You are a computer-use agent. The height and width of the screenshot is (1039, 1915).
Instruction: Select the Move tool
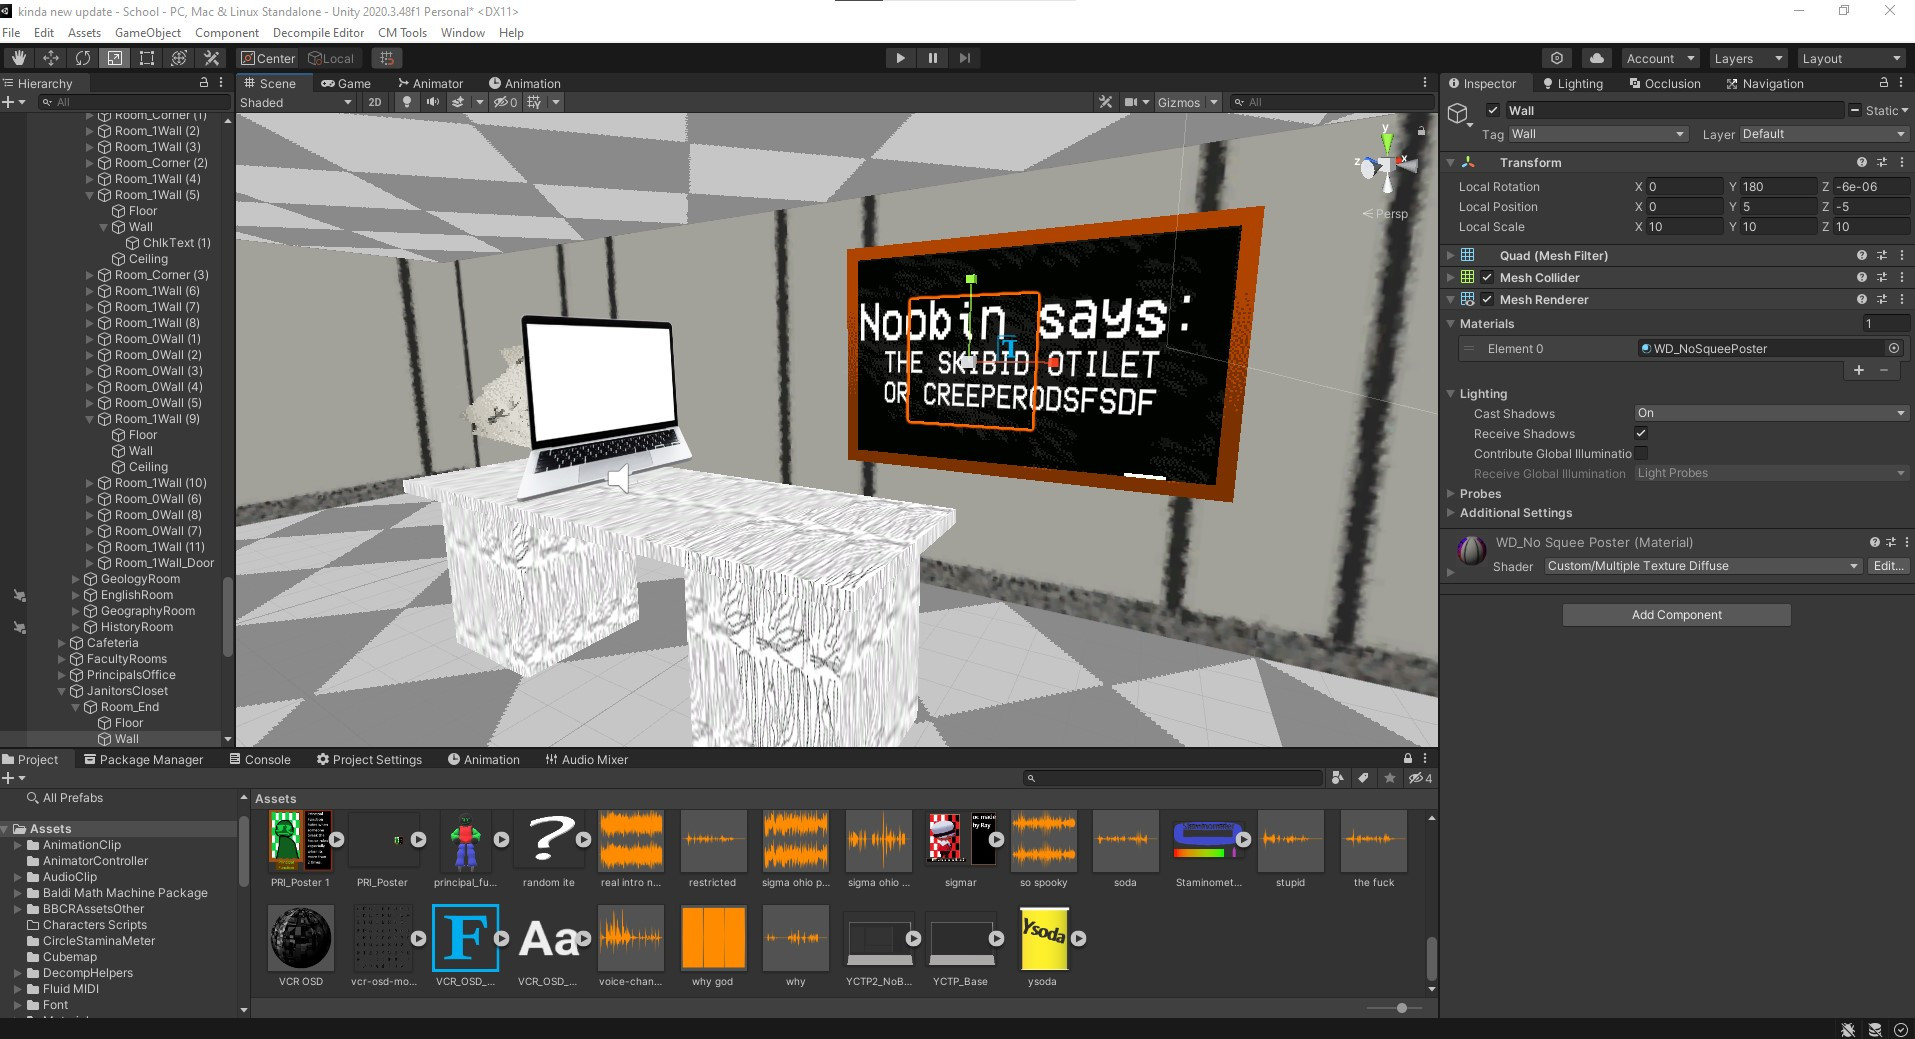[x=50, y=58]
